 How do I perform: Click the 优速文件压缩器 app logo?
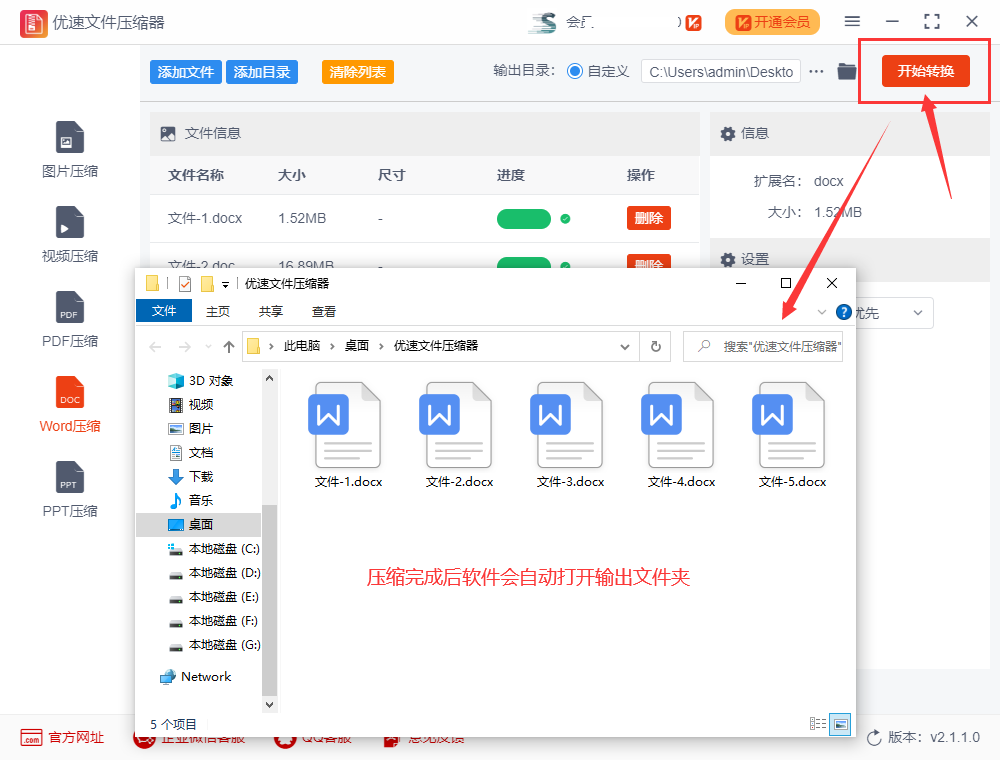[x=33, y=23]
